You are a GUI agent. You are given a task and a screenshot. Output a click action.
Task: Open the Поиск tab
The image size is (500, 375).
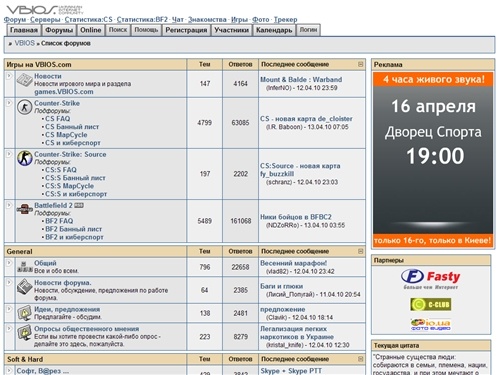pyautogui.click(x=118, y=30)
